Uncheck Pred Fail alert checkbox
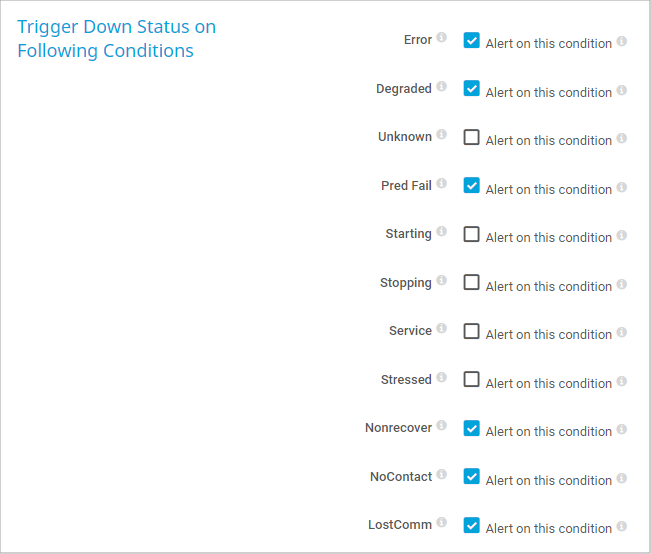The width and height of the screenshot is (651, 554). pyautogui.click(x=472, y=186)
